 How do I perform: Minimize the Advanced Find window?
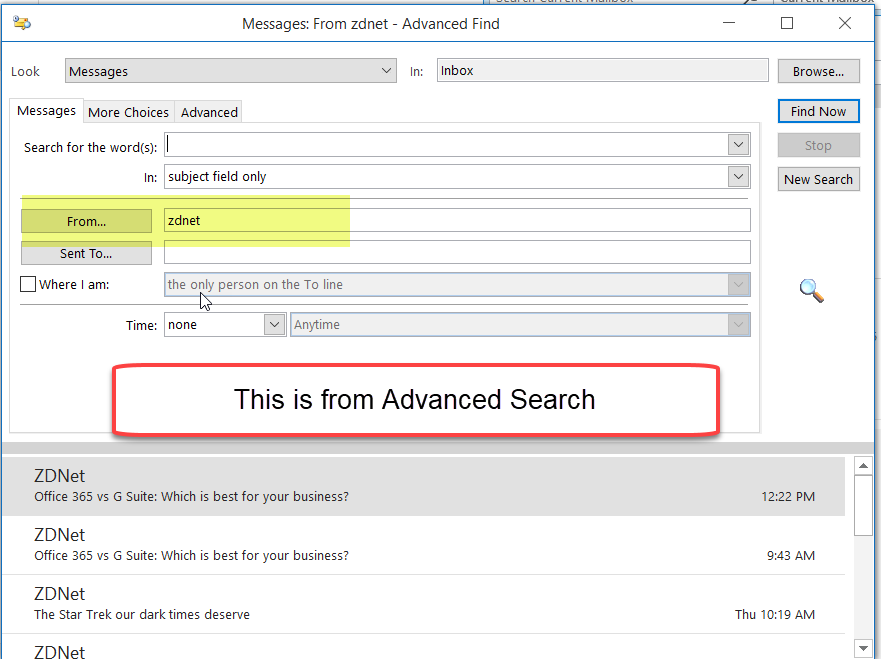pyautogui.click(x=729, y=23)
